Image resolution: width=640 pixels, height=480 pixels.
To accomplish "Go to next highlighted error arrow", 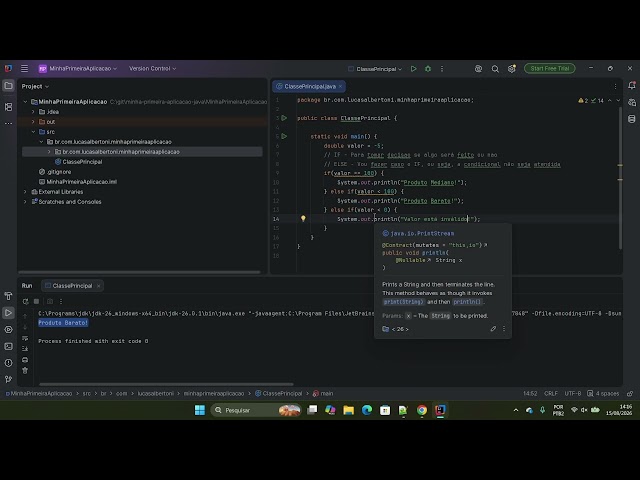I will point(618,100).
